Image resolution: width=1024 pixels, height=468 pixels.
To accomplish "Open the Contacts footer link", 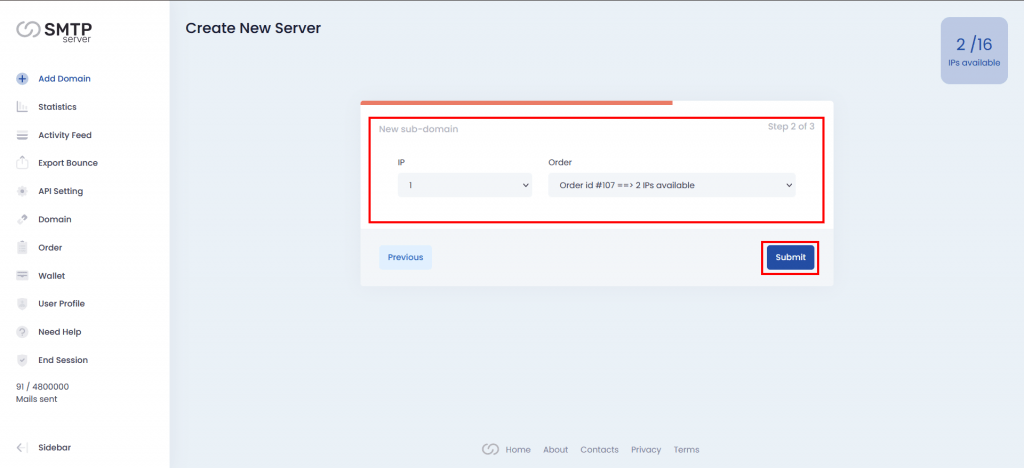I will [x=600, y=450].
